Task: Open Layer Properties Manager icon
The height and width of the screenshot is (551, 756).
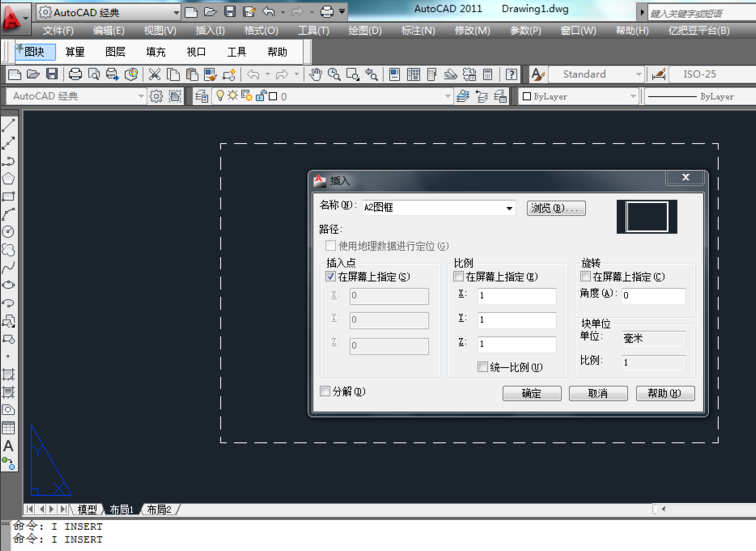Action: point(201,96)
